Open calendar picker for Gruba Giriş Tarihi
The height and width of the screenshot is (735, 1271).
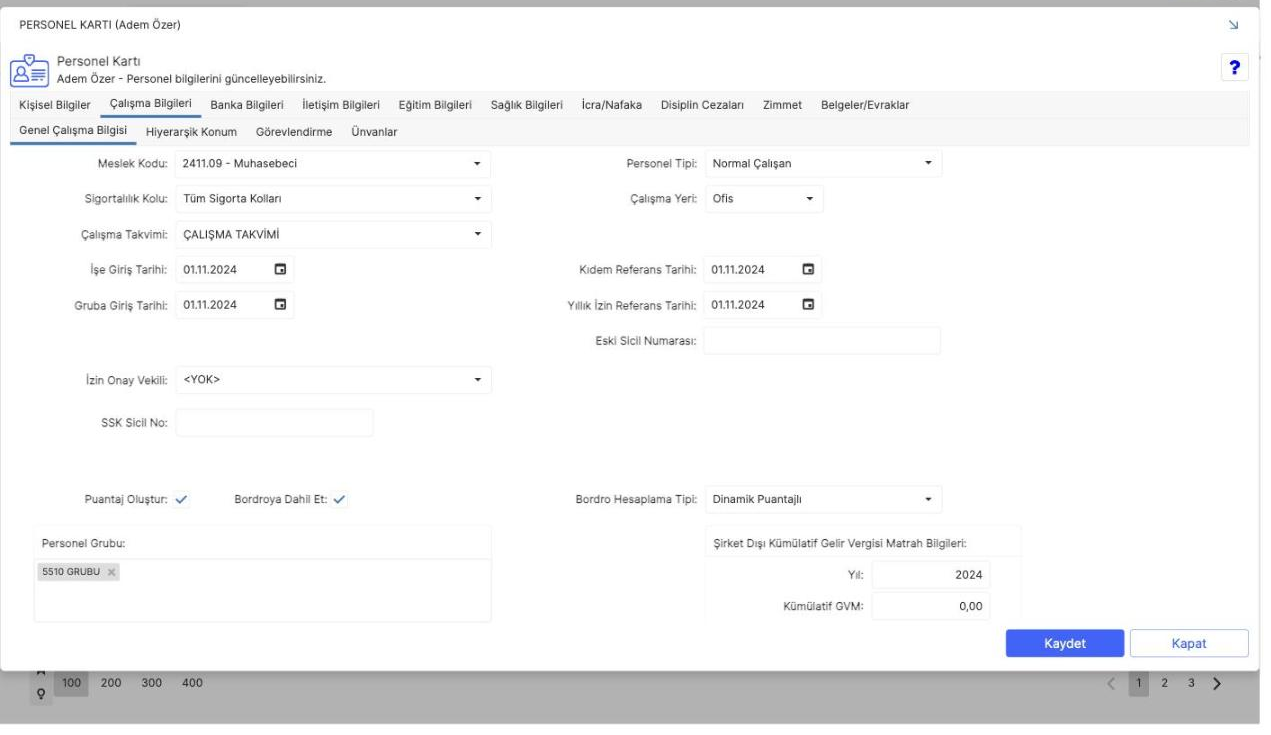[280, 305]
